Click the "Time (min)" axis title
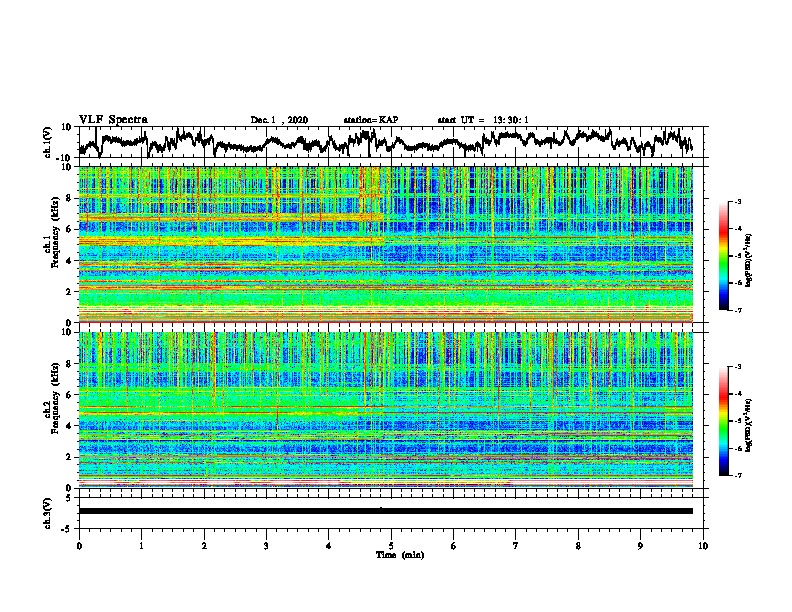 [400, 555]
